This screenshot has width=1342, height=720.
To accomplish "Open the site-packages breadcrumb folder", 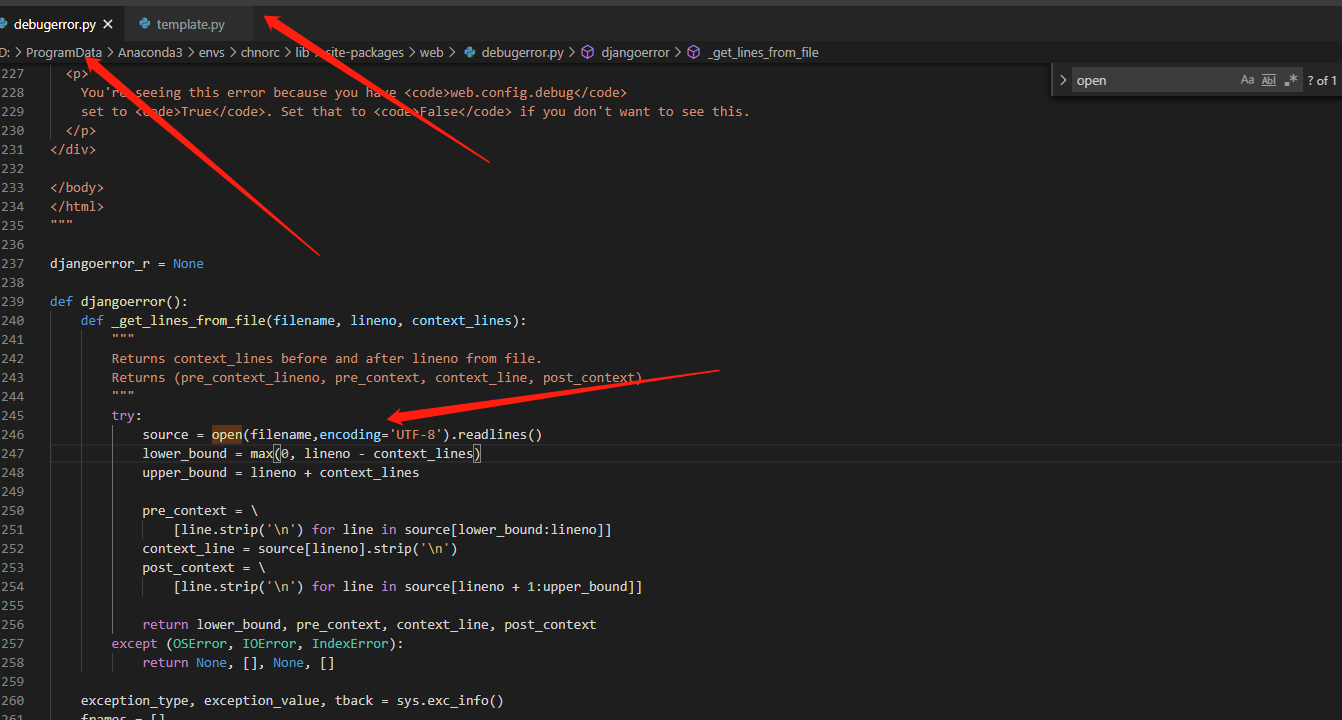I will click(x=364, y=52).
